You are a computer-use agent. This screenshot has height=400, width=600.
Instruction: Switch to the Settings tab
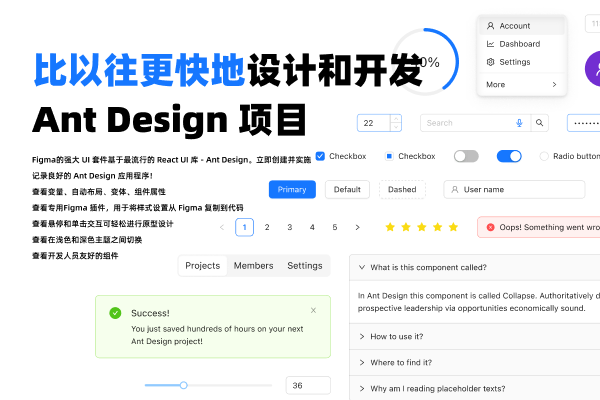coord(305,266)
